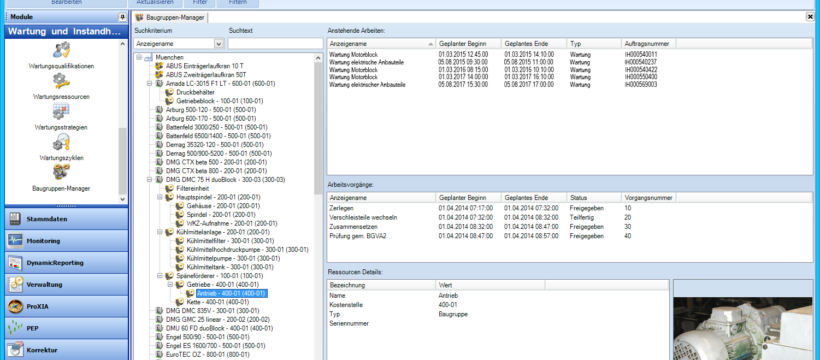This screenshot has height=360, width=820.
Task: Collapse the Späneförderer tree node
Action: pyautogui.click(x=160, y=276)
